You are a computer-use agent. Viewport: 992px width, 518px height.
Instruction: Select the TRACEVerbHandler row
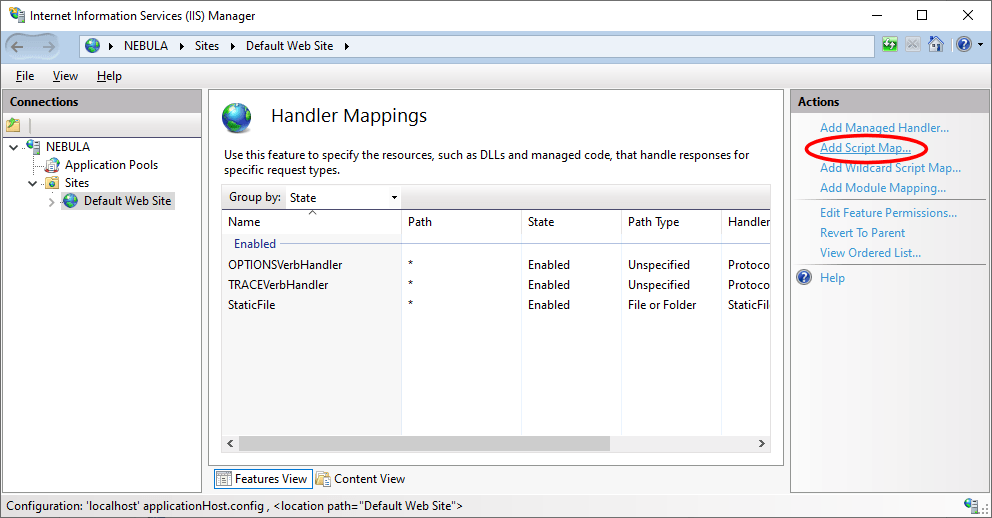[x=497, y=285]
